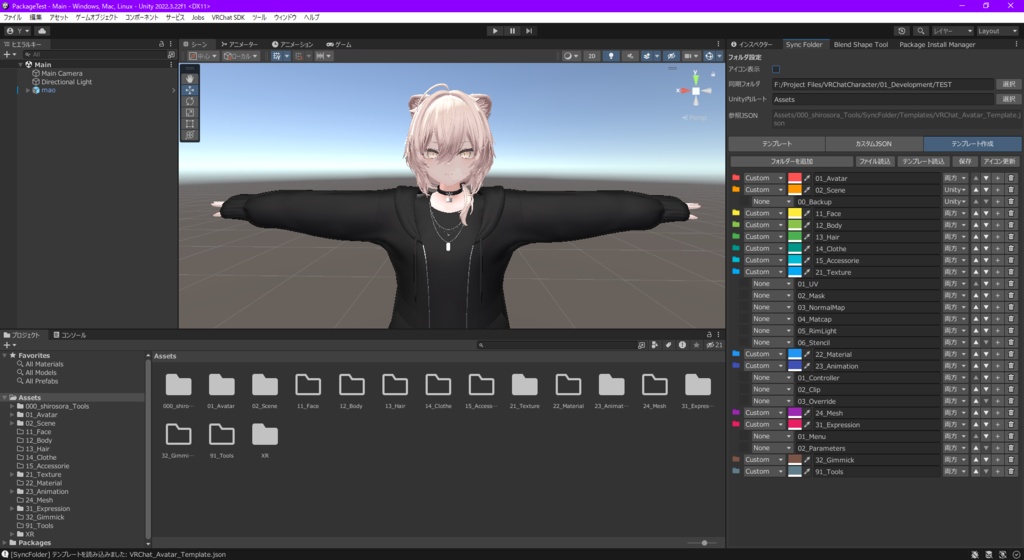Image resolution: width=1024 pixels, height=560 pixels.
Task: Click the search icon in top toolbar
Action: coord(921,31)
